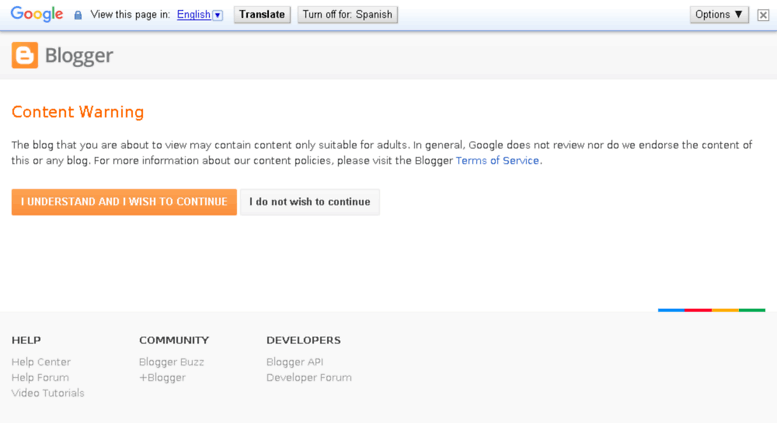Click the orange Blogger logo icon

tap(25, 55)
